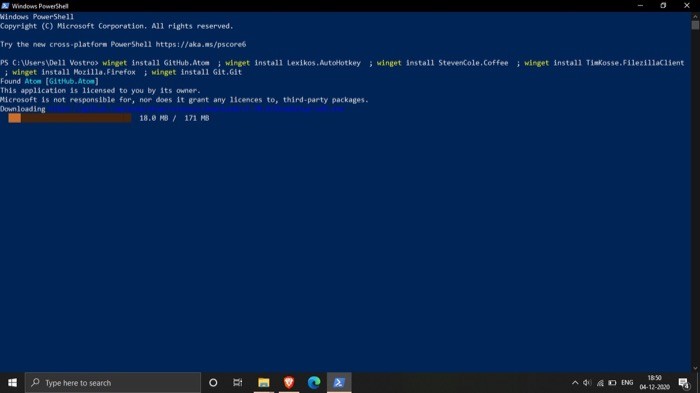Click the 'Found Atom [GitHub.Atom]' line
This screenshot has width=700, height=393.
tap(49, 81)
